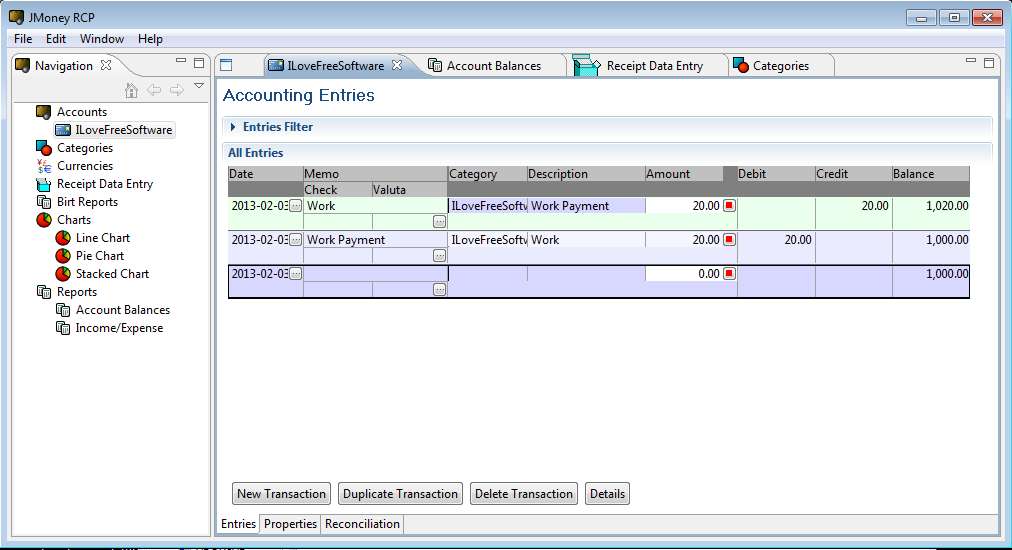
Task: Click the blank editor tab icon
Action: 226,65
